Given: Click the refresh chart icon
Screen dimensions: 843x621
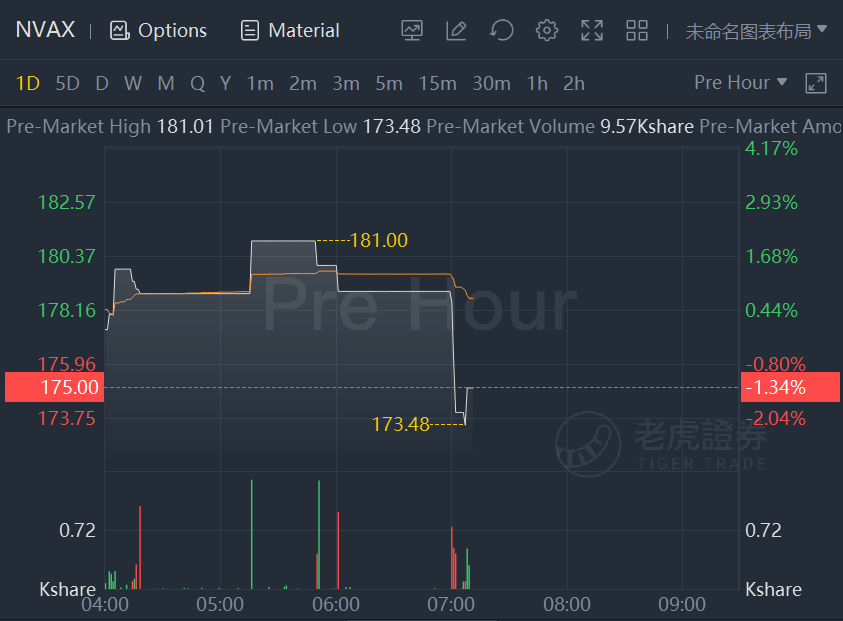Looking at the screenshot, I should pos(502,30).
